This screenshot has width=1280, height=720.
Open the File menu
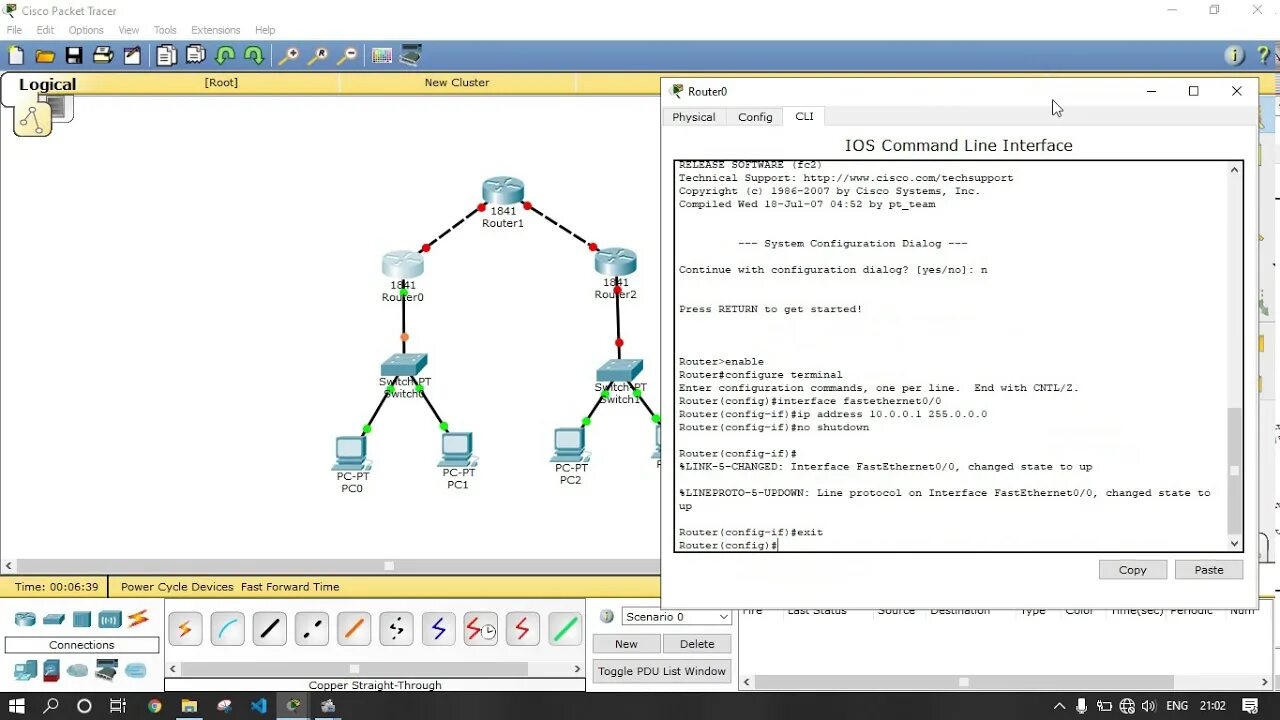coord(14,30)
